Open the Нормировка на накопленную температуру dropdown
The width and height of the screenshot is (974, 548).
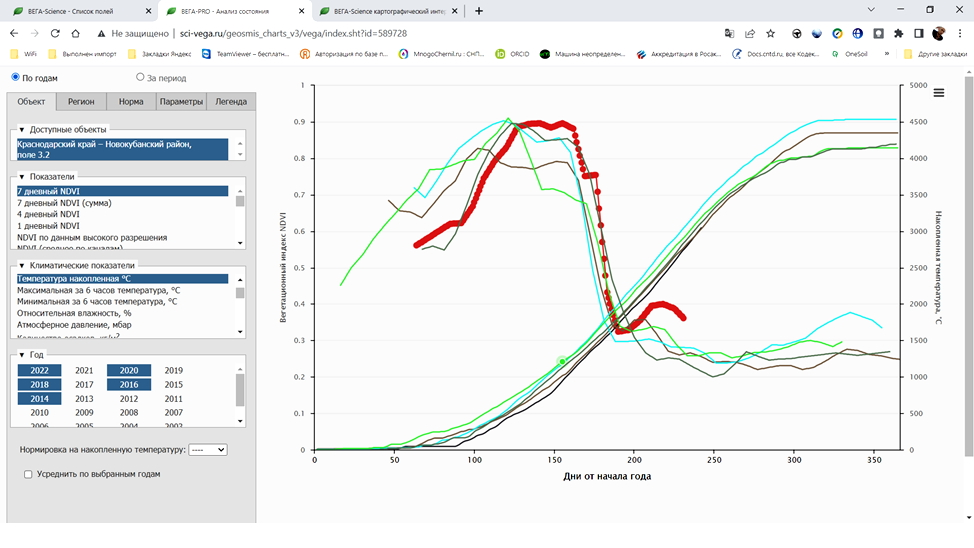point(207,450)
